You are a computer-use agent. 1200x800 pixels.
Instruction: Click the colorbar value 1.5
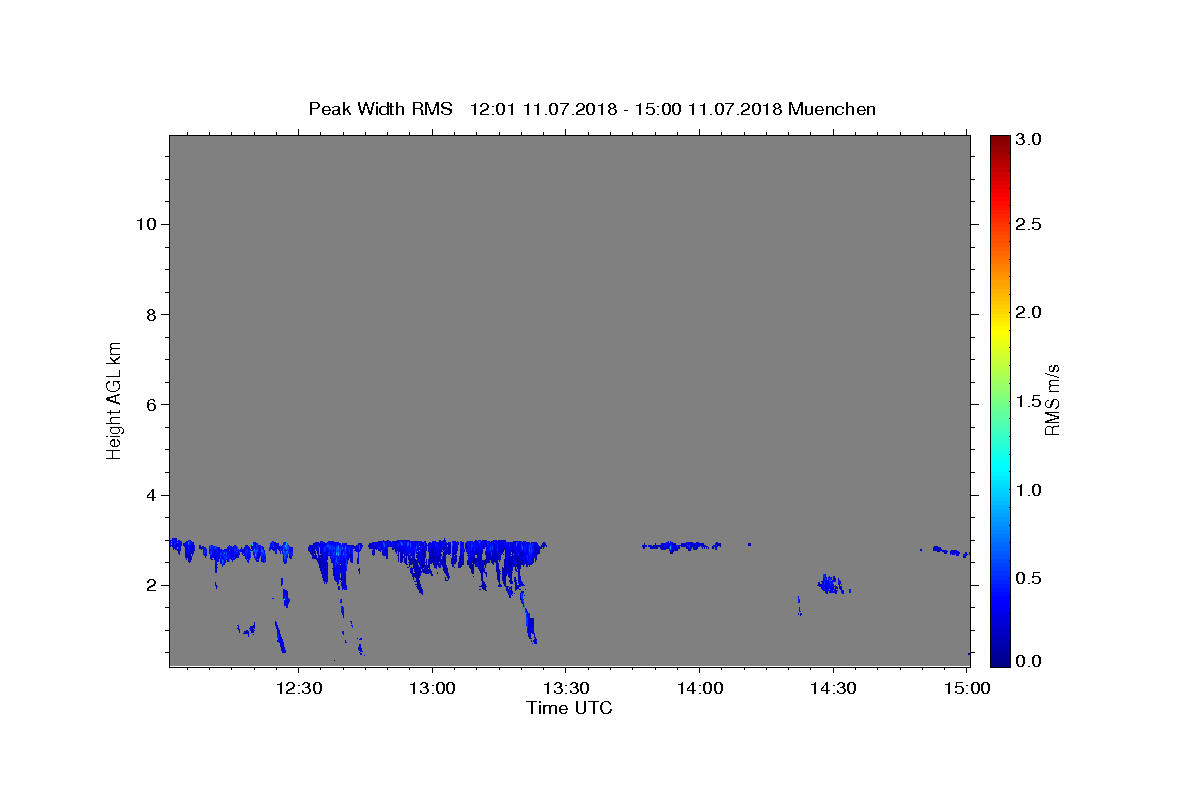point(1028,401)
